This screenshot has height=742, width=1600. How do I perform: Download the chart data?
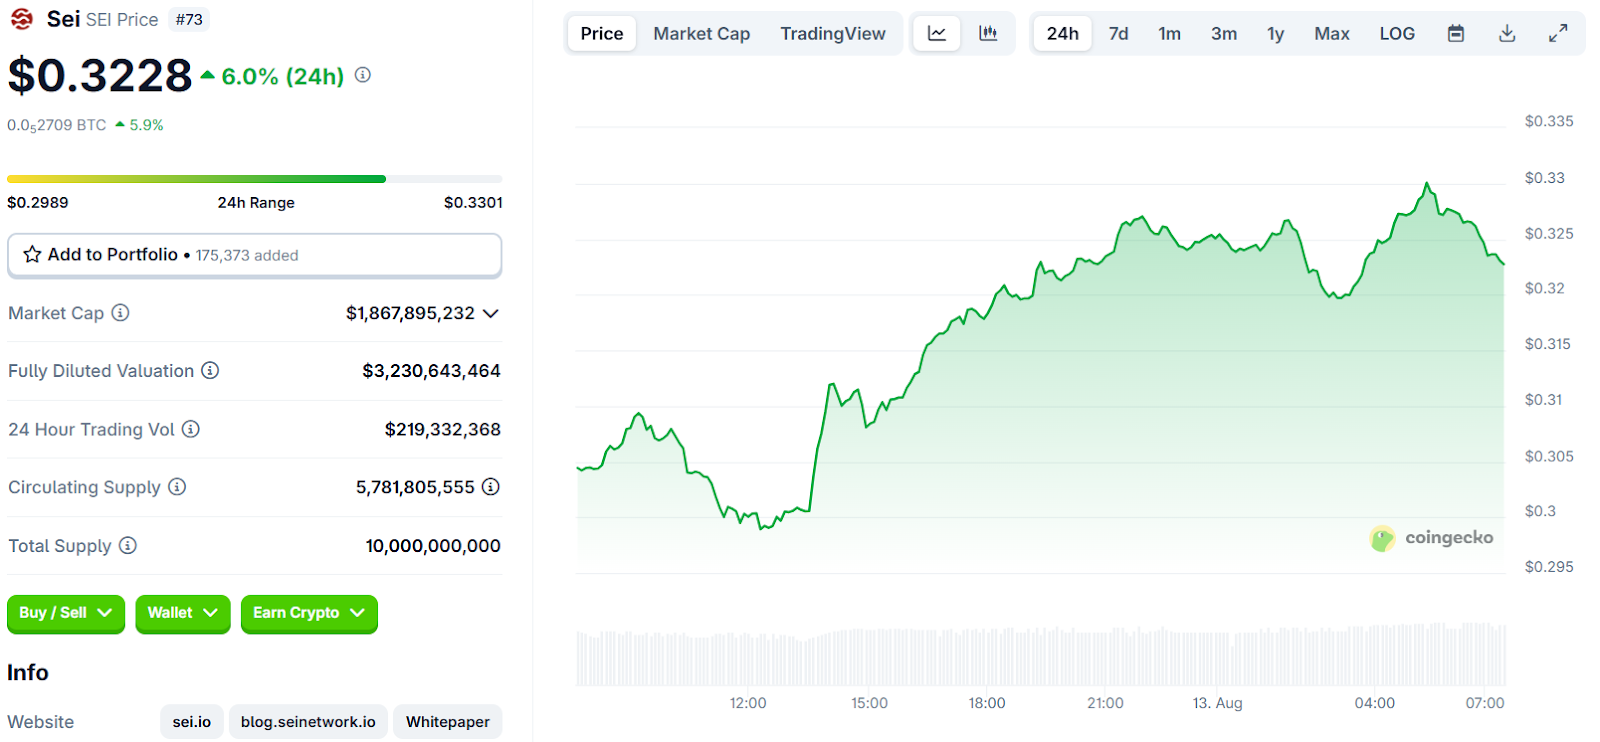[x=1507, y=34]
